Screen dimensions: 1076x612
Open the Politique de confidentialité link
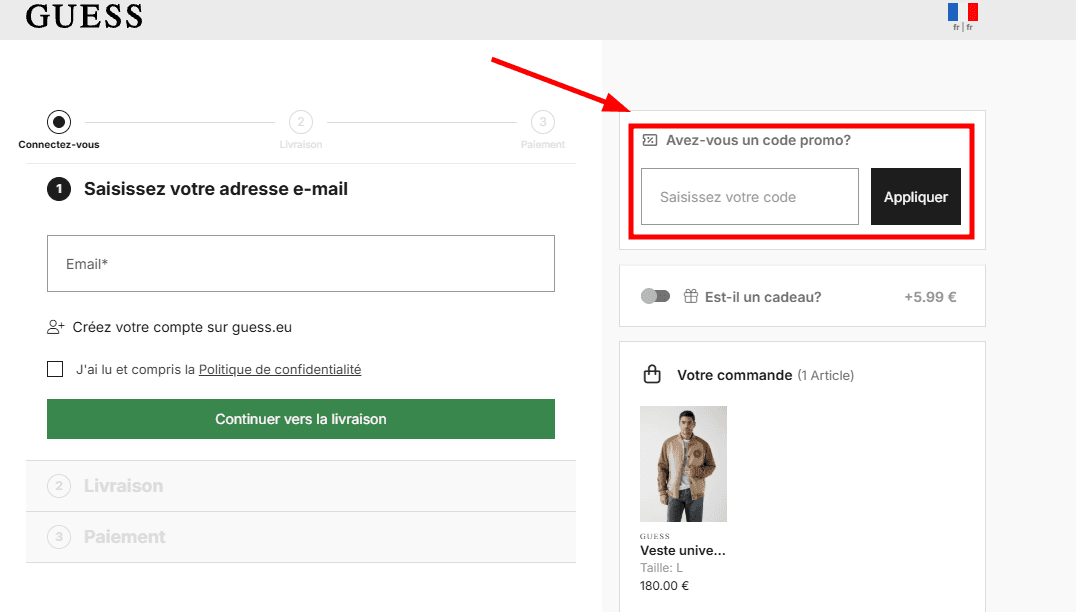tap(280, 369)
